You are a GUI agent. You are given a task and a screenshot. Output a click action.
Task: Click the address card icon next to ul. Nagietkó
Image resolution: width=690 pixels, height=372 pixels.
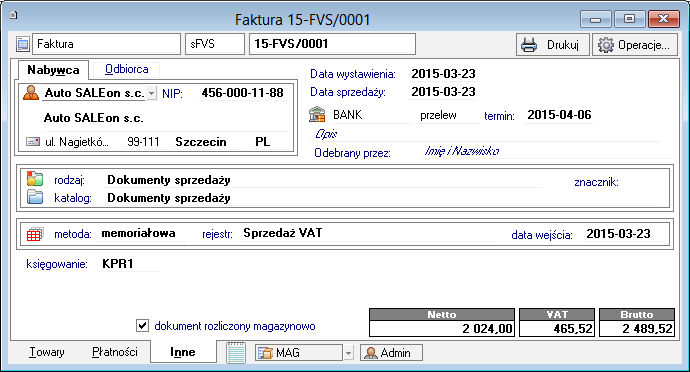coord(33,142)
